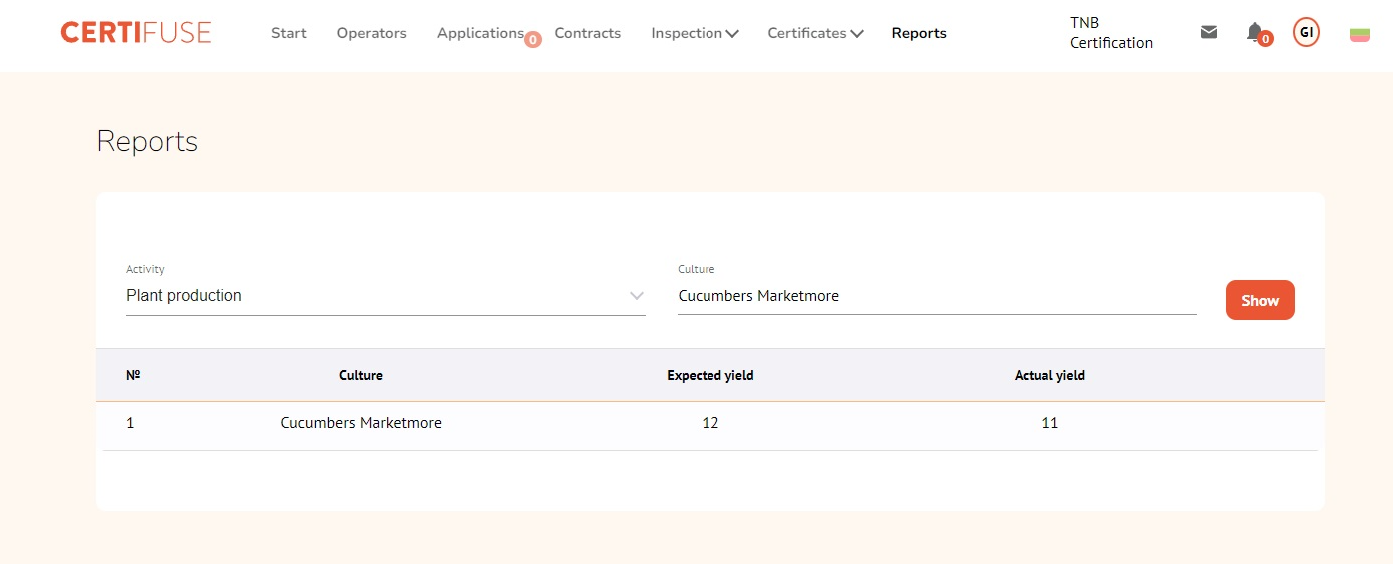Expand the Inspection dropdown menu
The width and height of the screenshot is (1393, 564).
695,33
